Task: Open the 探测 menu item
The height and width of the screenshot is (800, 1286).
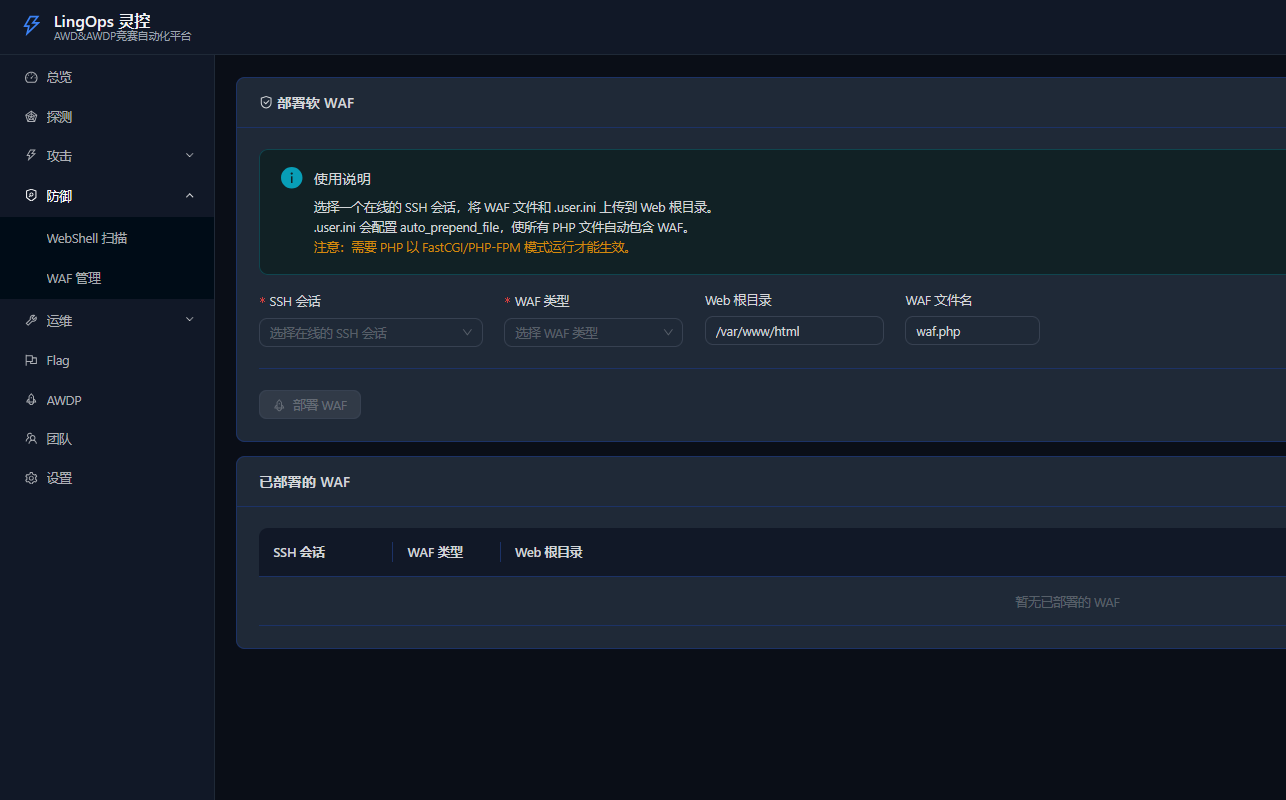Action: 107,117
